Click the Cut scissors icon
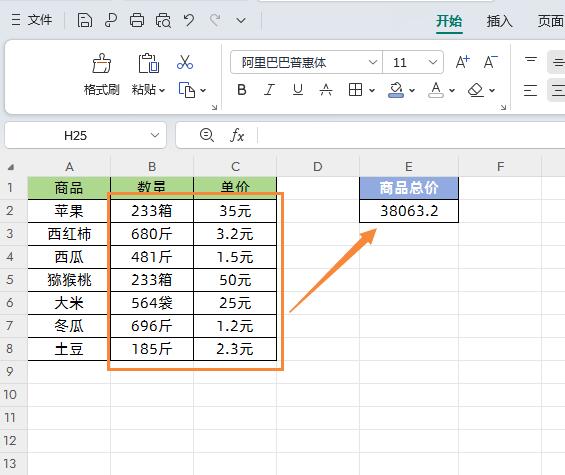 coord(185,62)
